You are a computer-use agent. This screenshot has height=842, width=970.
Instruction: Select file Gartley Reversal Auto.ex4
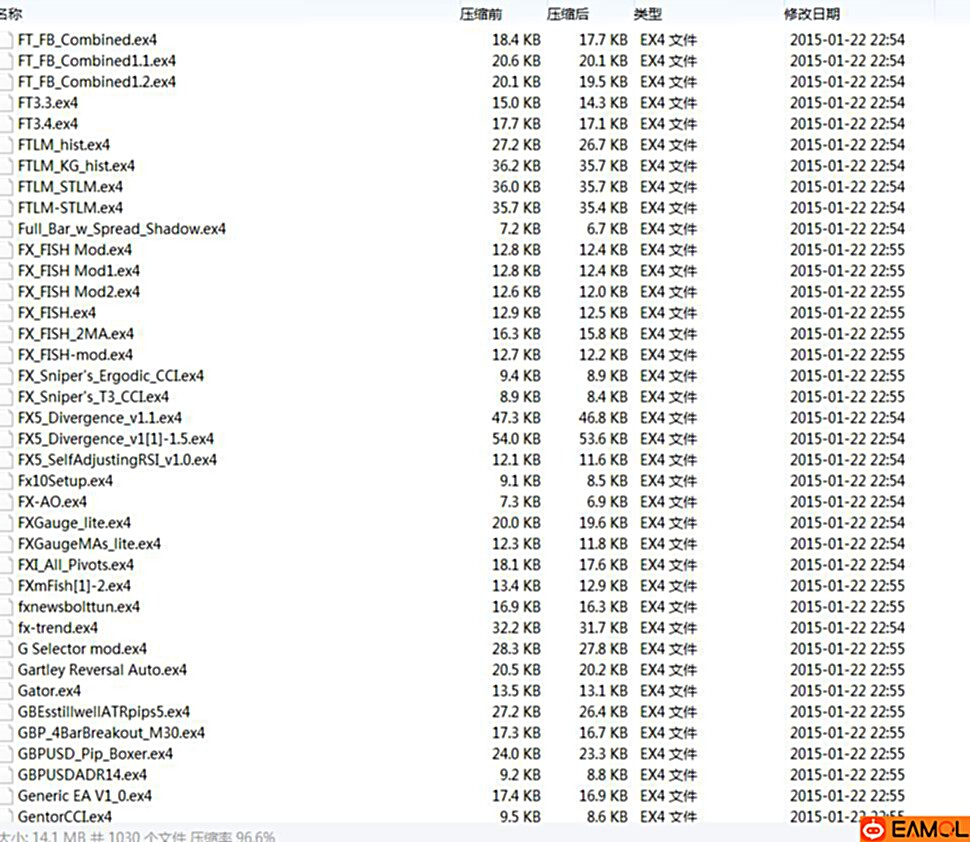102,671
